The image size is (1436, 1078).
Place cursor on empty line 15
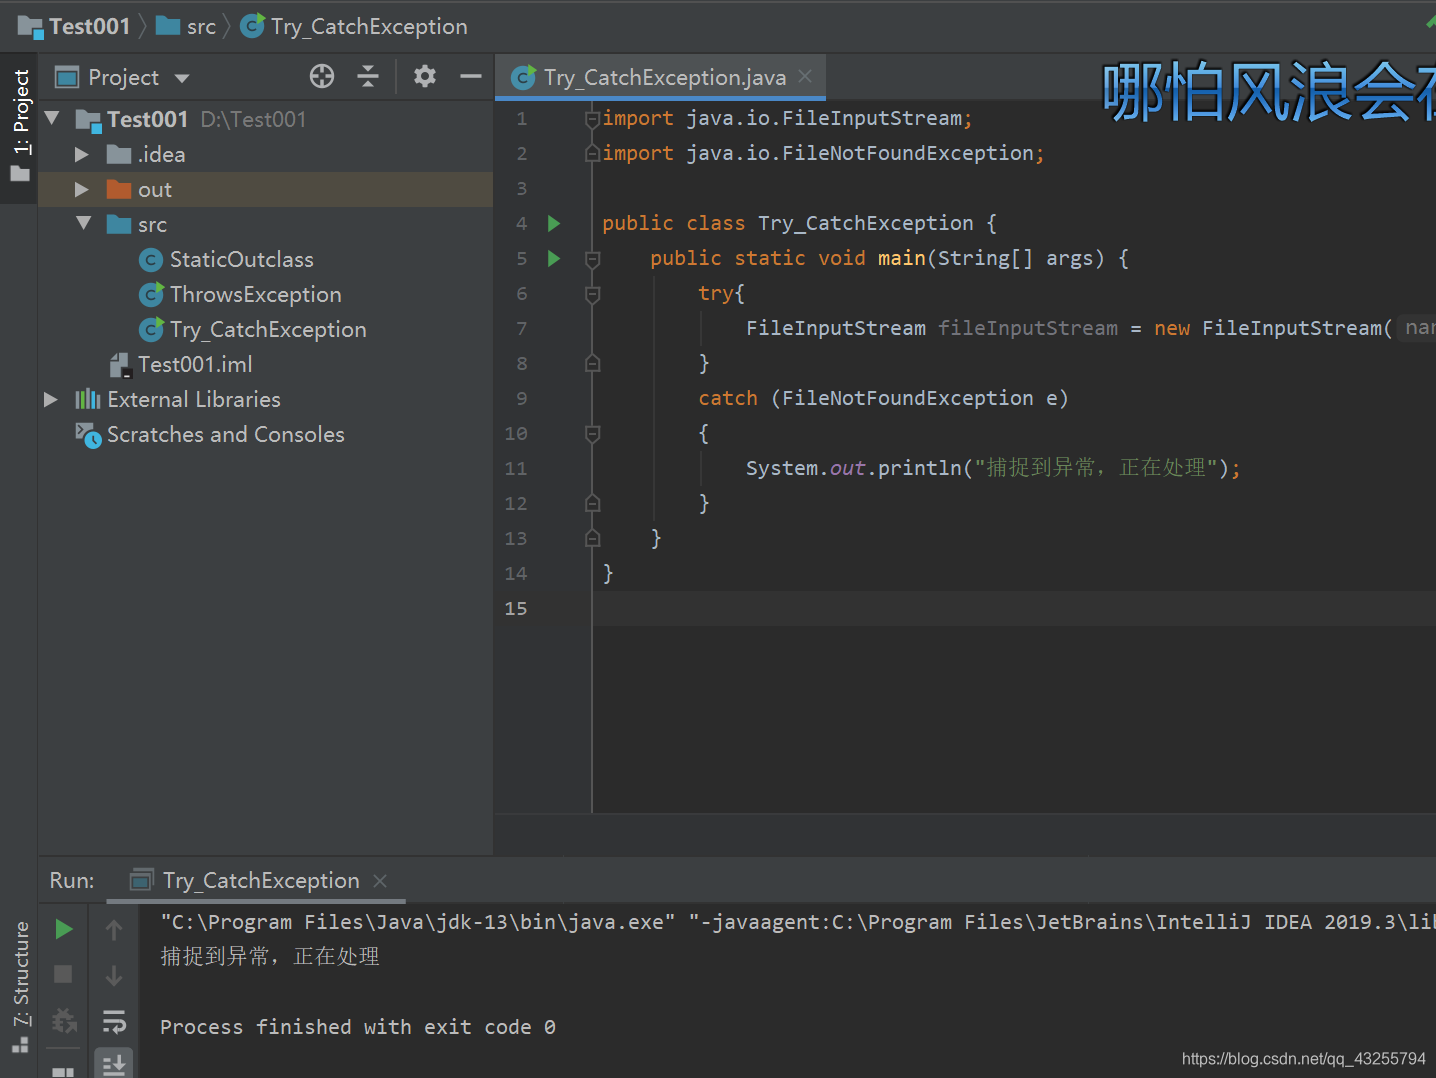pos(1014,608)
